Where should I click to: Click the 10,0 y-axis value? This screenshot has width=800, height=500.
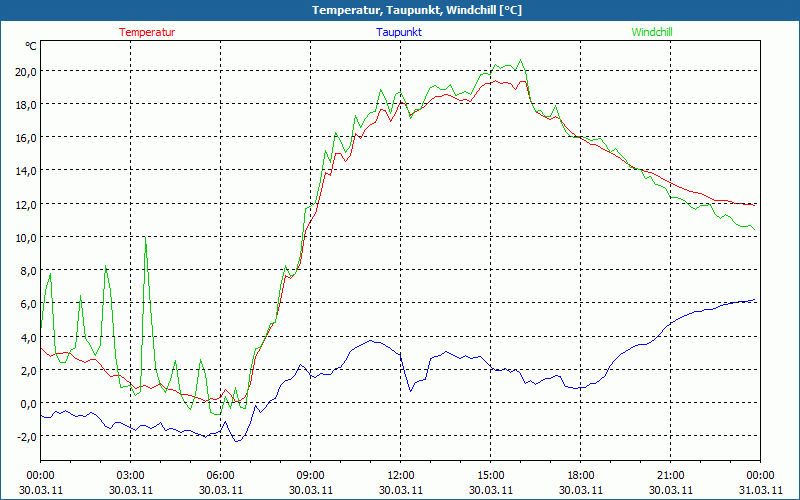pos(26,238)
